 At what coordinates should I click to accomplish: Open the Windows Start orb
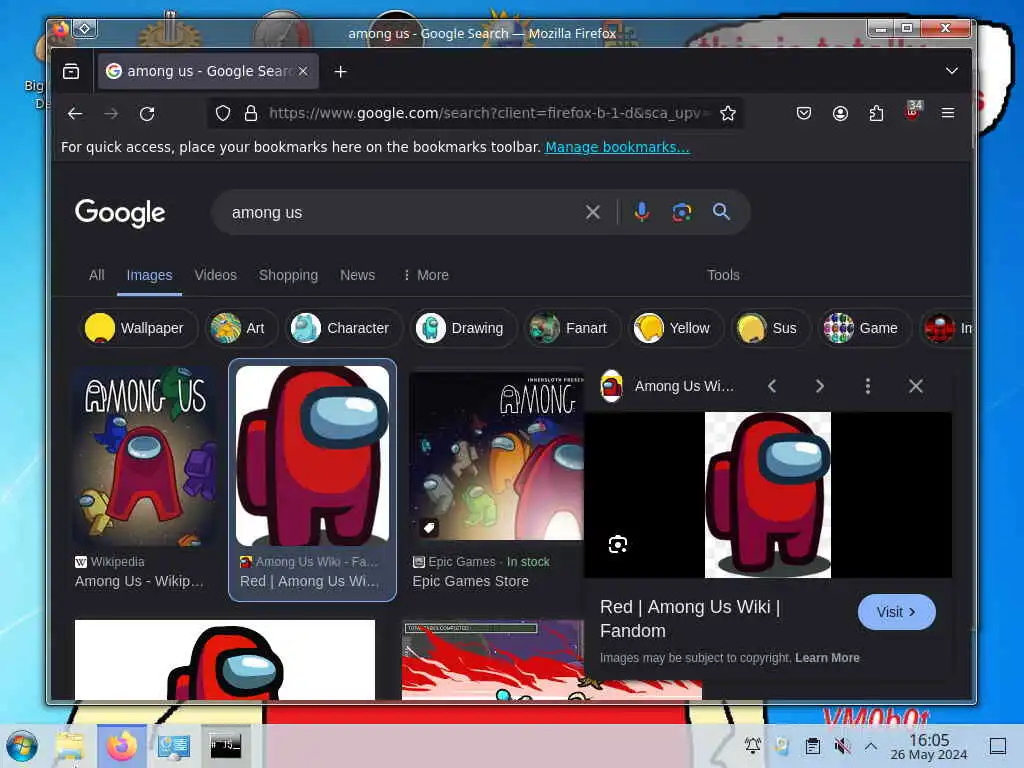[x=22, y=746]
